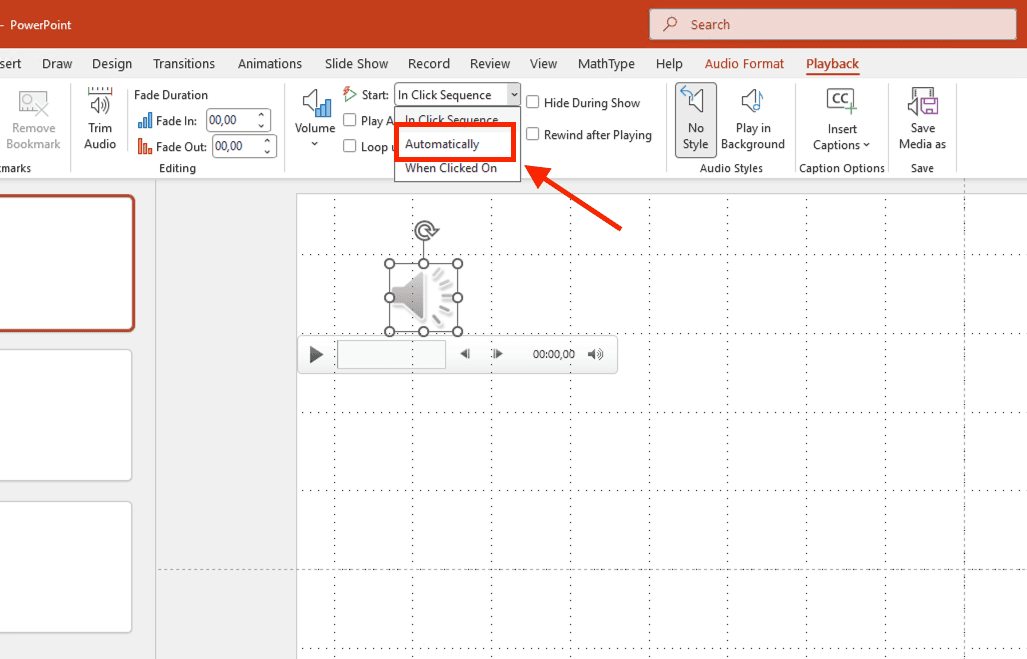Toggle the Play Across Slides checkbox

point(350,120)
